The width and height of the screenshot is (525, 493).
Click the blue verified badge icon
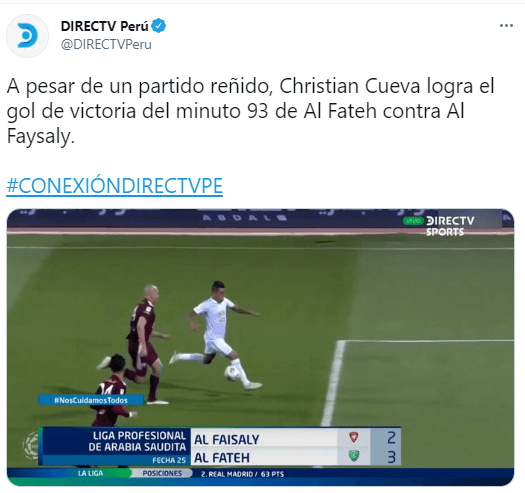point(158,26)
